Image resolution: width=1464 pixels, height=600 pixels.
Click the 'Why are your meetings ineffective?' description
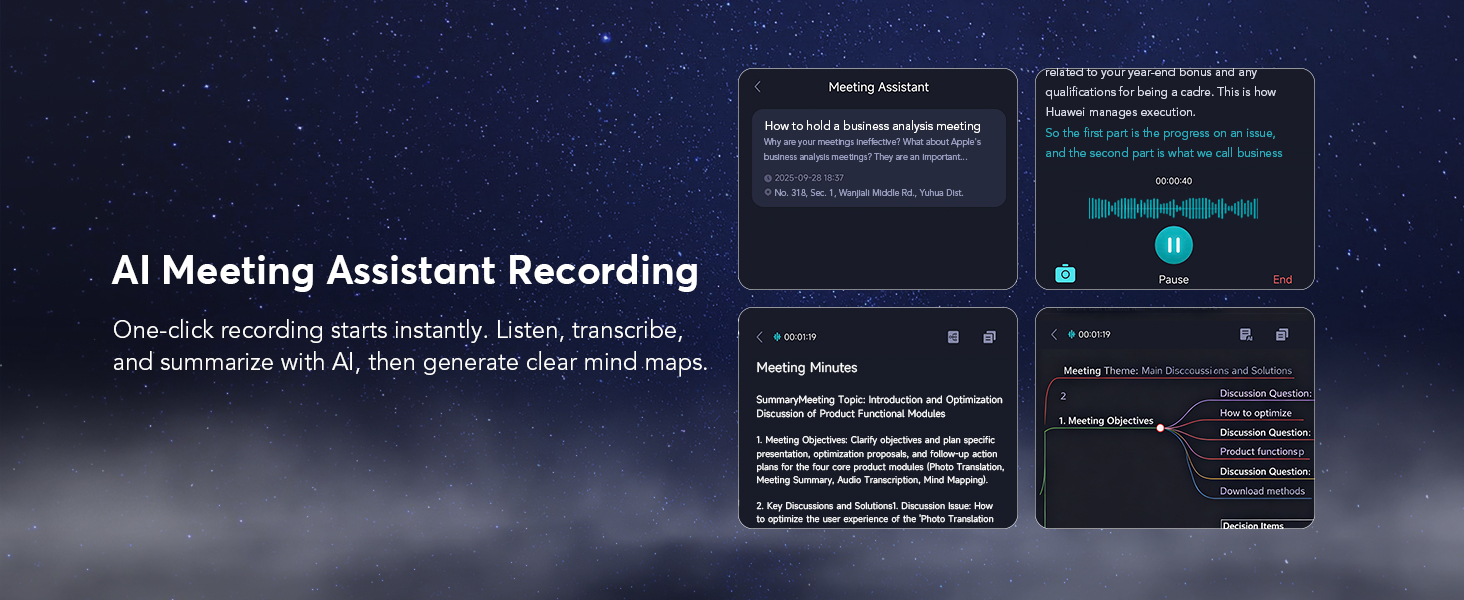coord(873,149)
